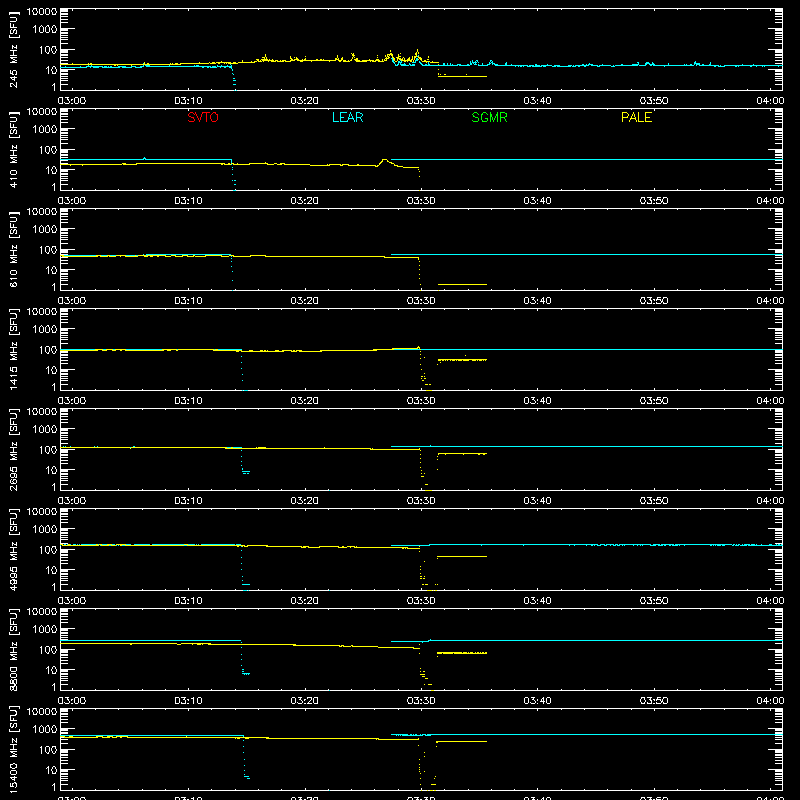800x800 pixels.
Task: Click the cyan LEAR station label
Action: pyautogui.click(x=347, y=117)
